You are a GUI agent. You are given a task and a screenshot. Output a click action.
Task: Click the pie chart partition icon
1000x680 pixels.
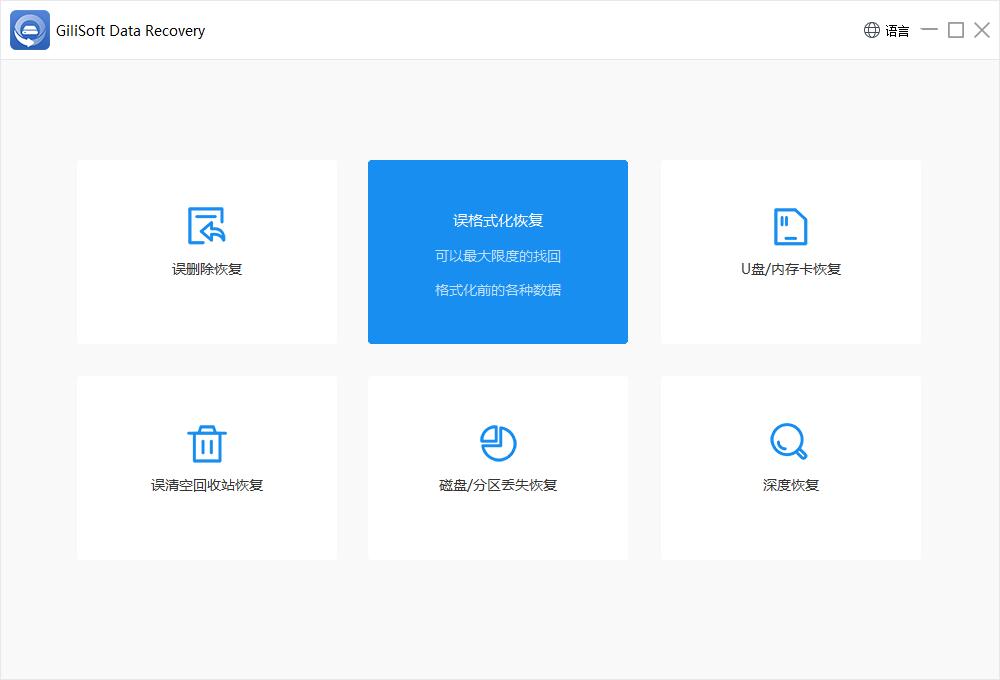click(x=498, y=442)
